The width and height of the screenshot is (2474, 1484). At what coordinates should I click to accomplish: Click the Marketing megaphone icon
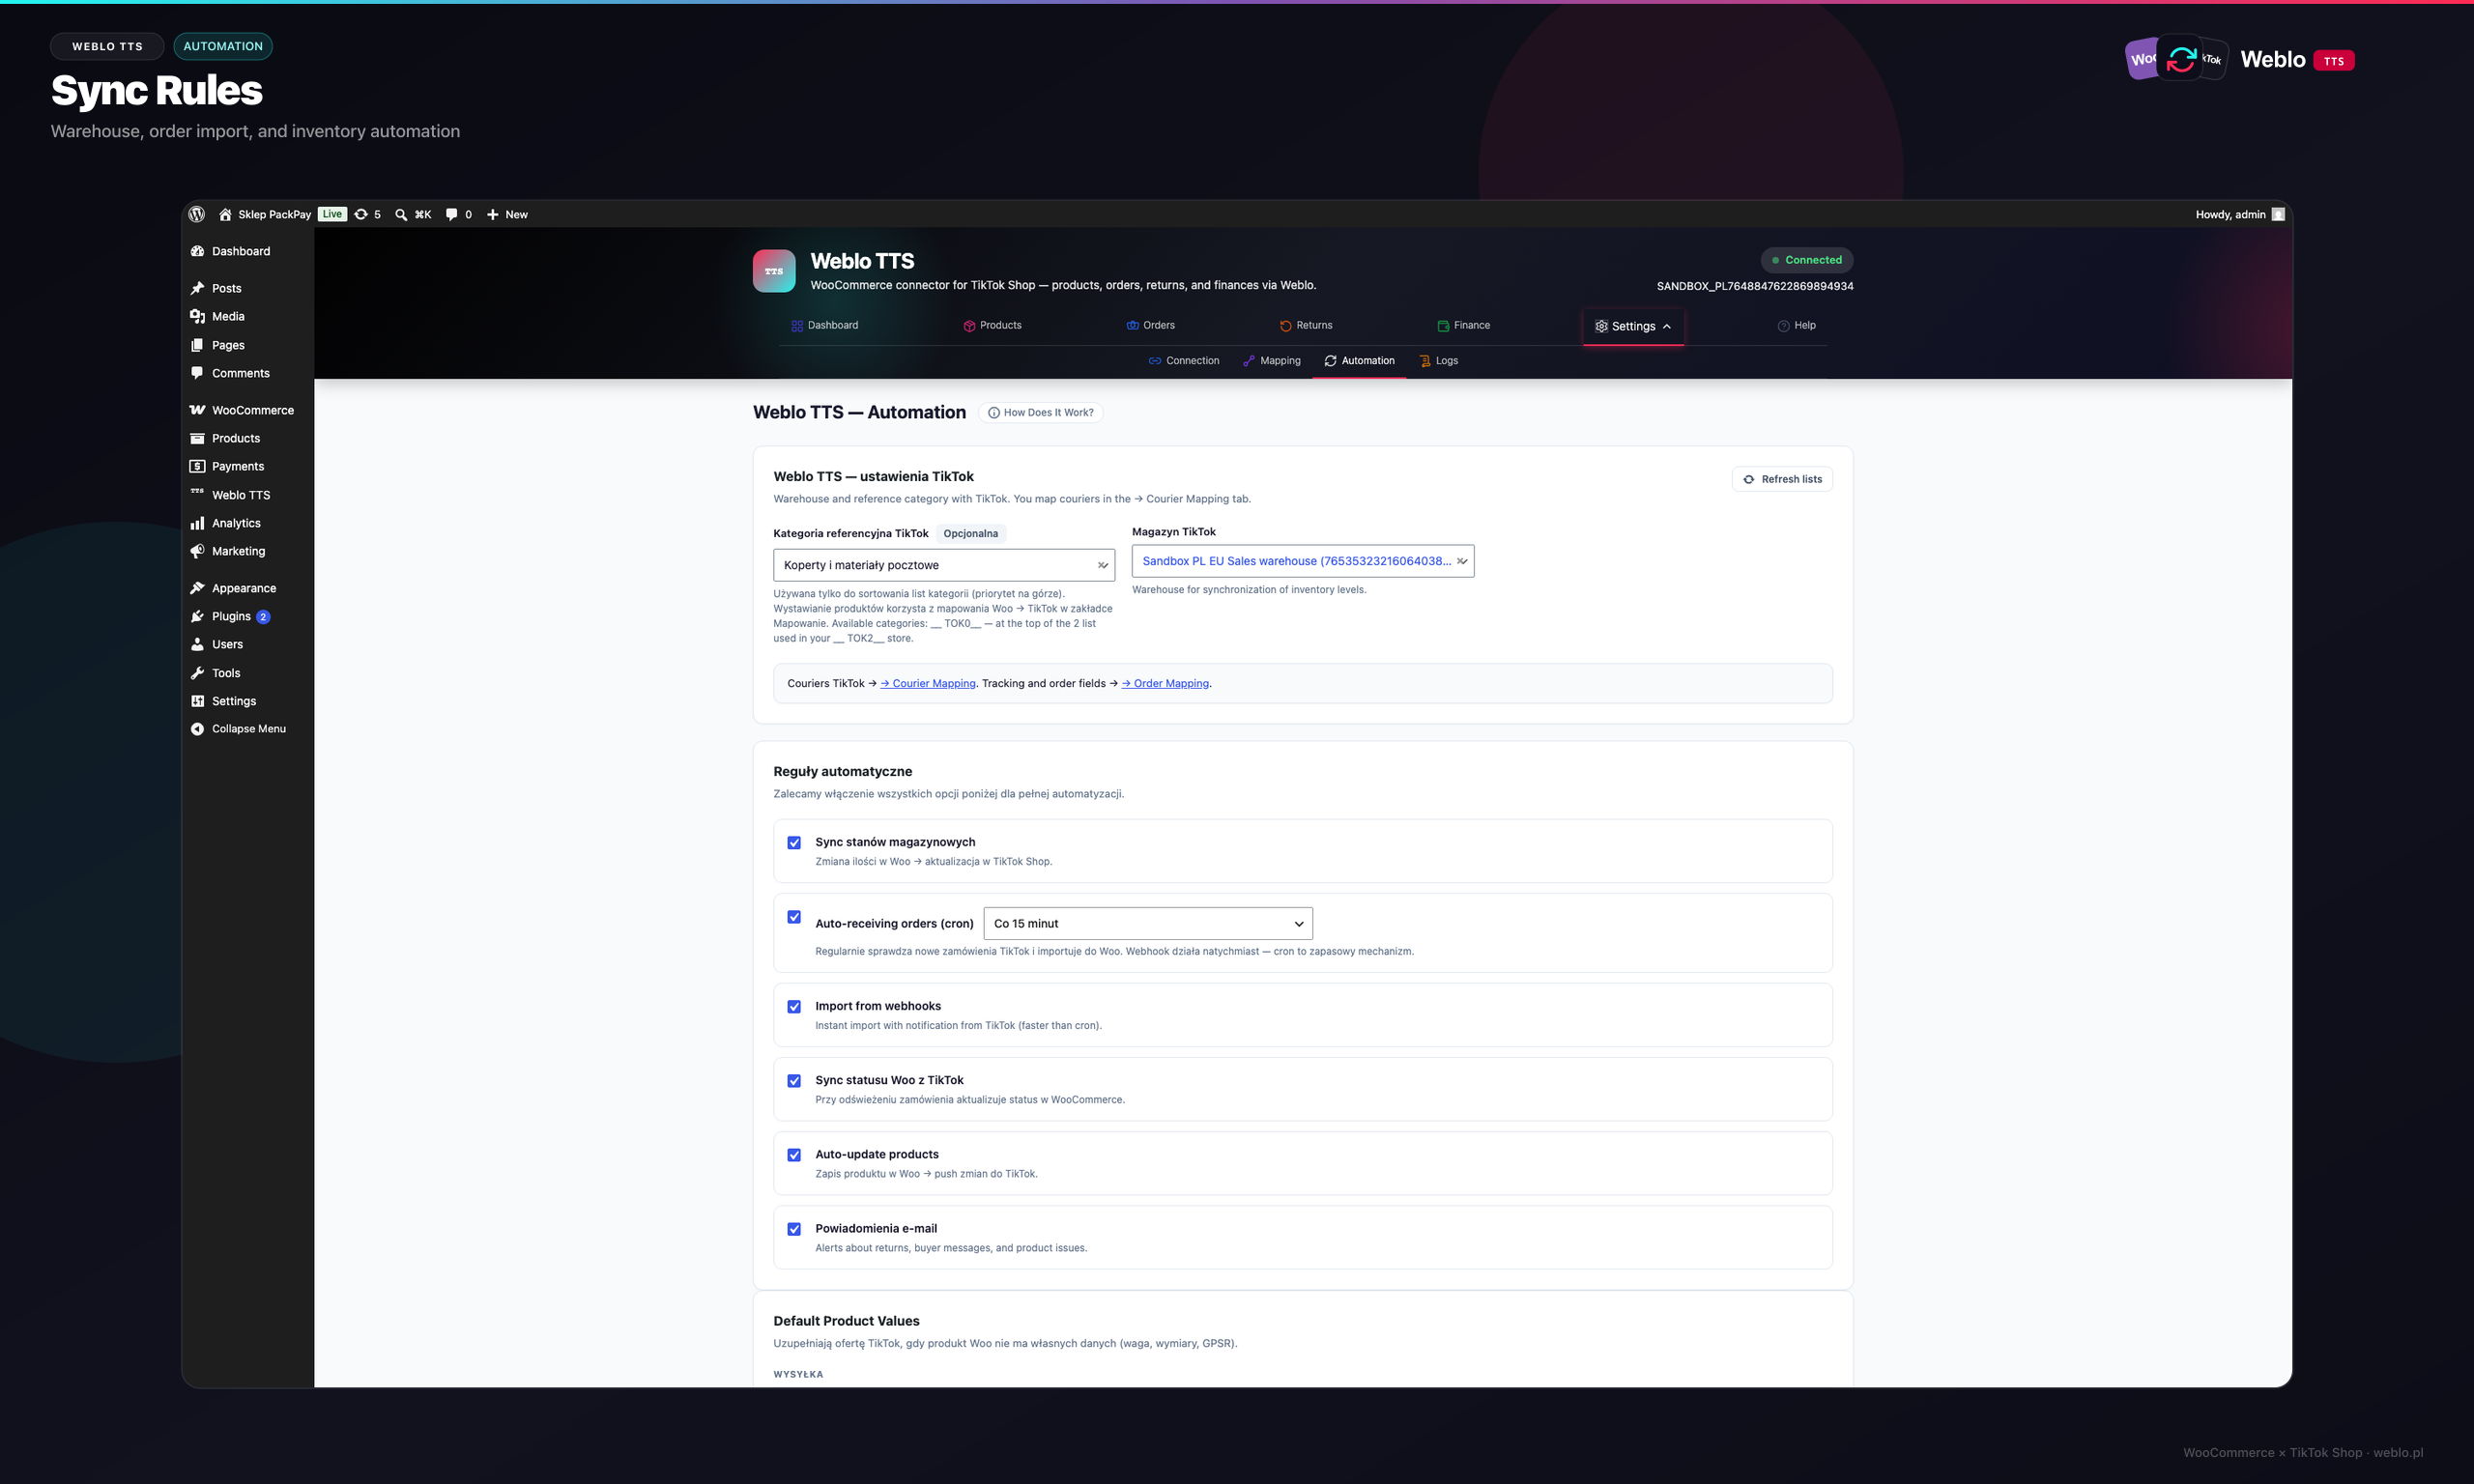[198, 551]
